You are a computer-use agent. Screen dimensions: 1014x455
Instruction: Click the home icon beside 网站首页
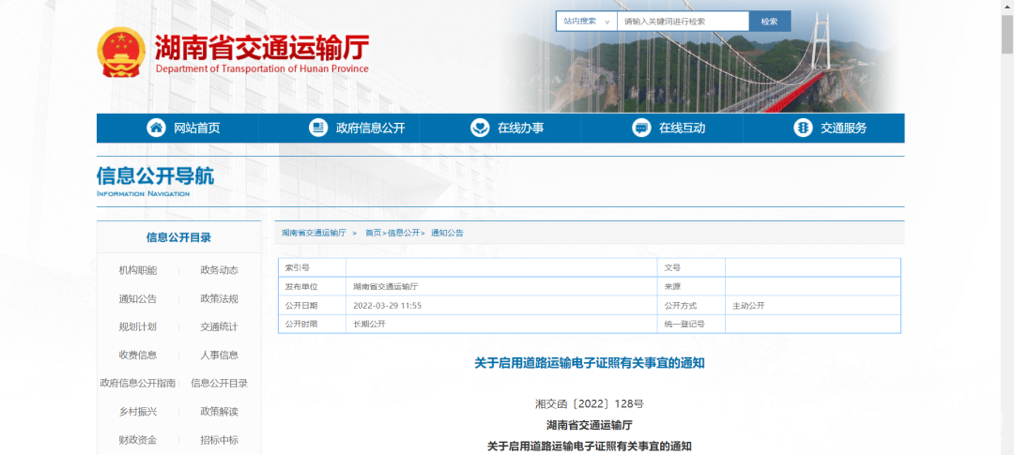(156, 128)
